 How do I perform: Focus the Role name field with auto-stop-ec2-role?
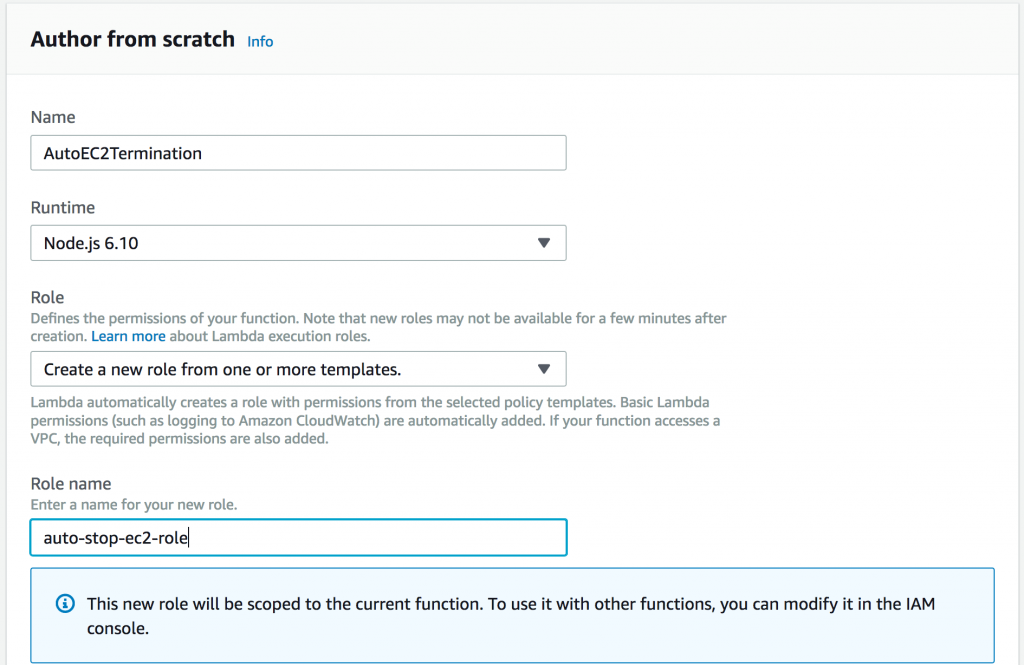(x=298, y=538)
